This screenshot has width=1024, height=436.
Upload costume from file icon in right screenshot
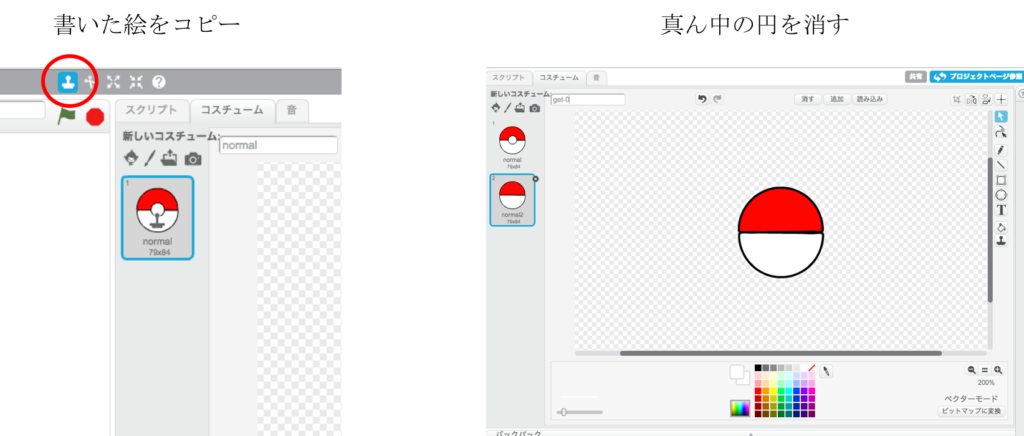pyautogui.click(x=520, y=108)
